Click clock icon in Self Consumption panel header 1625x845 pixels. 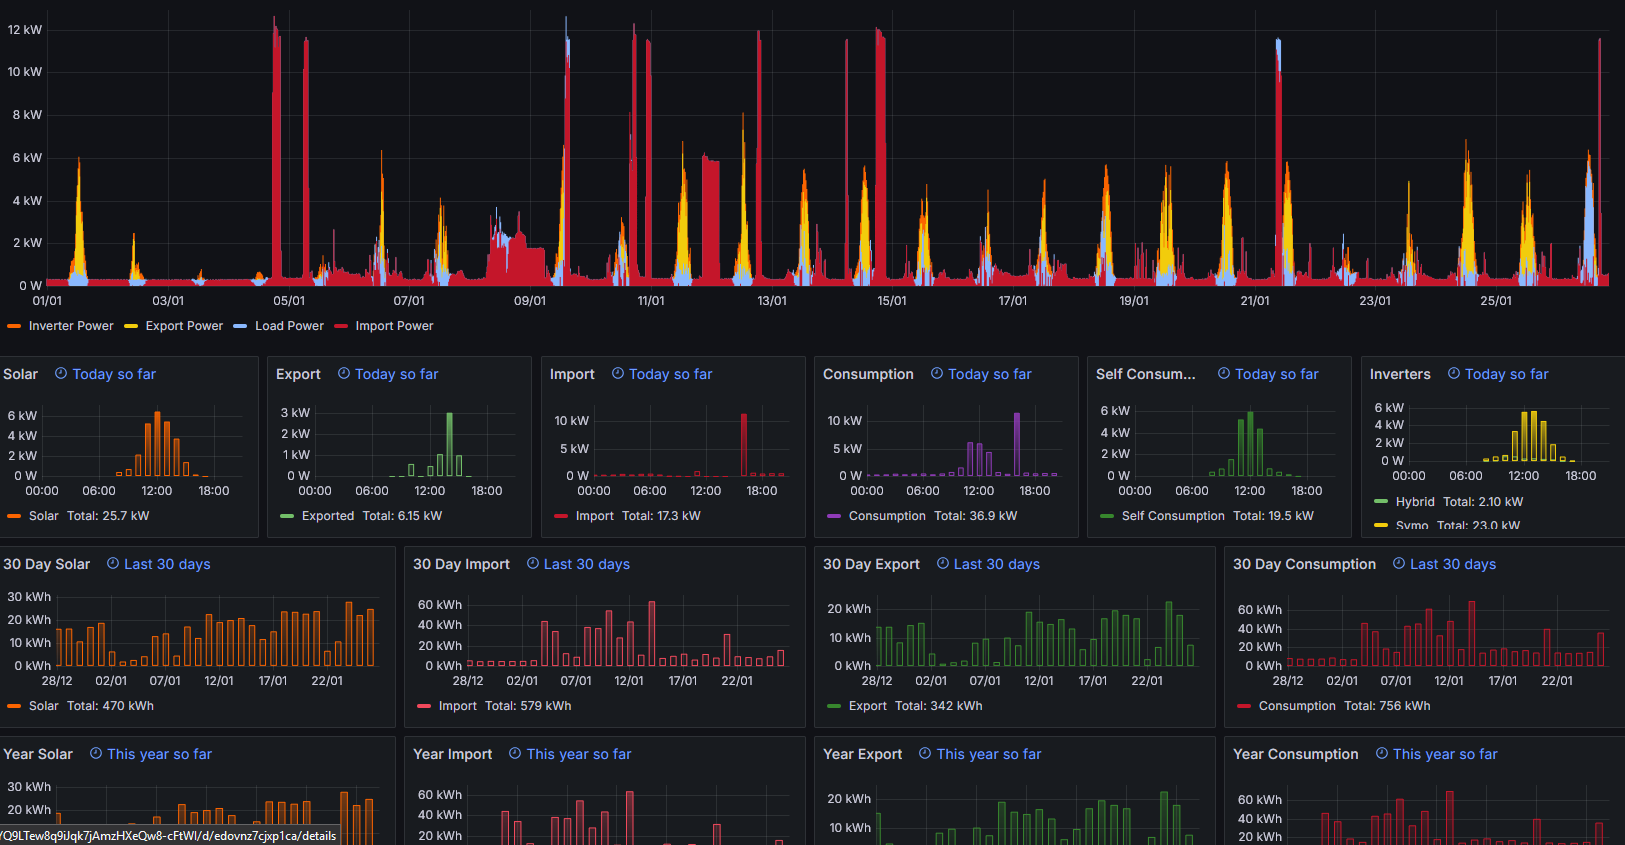pyautogui.click(x=1224, y=373)
